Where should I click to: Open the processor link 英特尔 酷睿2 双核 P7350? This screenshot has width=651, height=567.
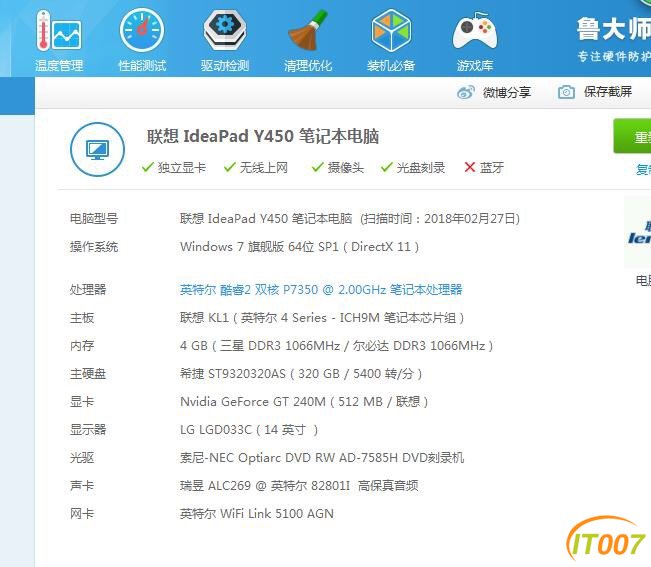click(x=321, y=289)
